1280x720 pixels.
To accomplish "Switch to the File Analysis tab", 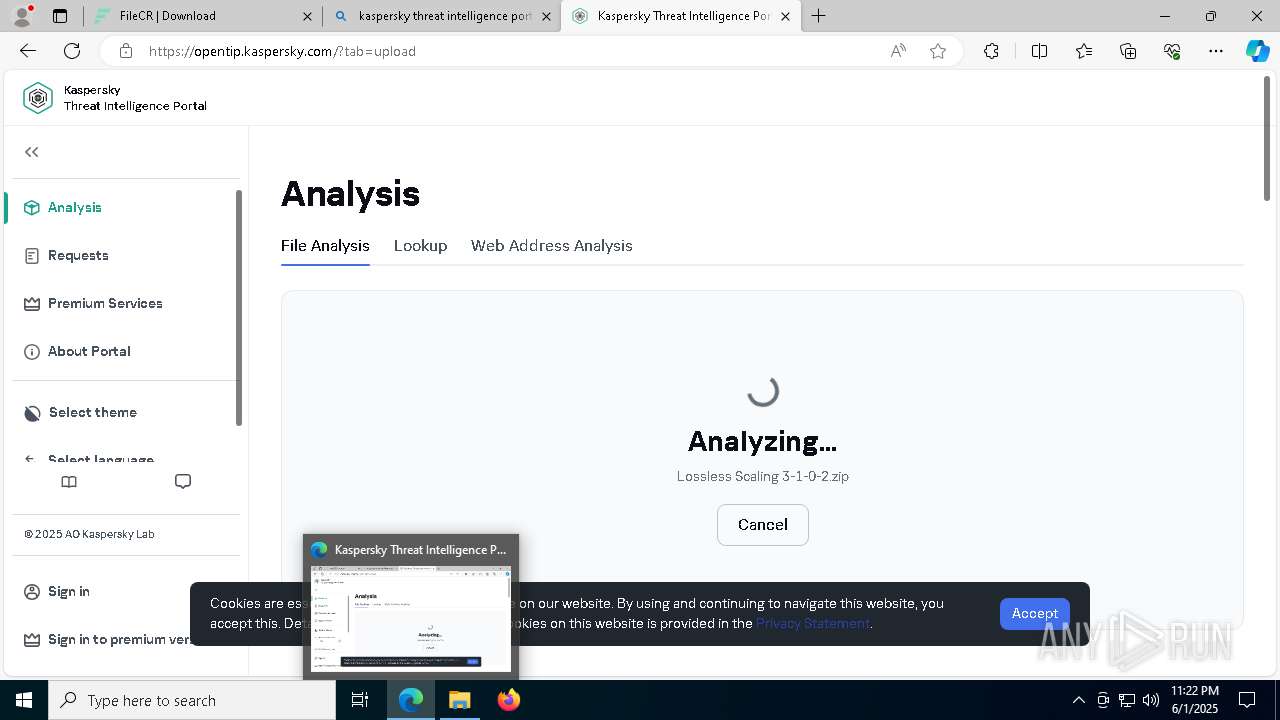I will coord(325,245).
